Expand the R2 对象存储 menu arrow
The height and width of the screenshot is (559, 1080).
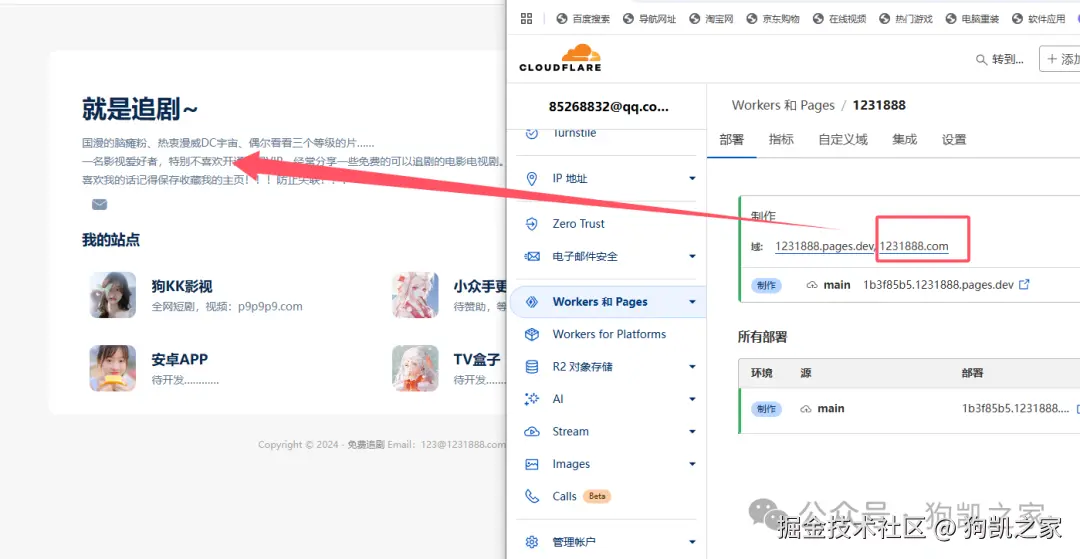coord(692,367)
